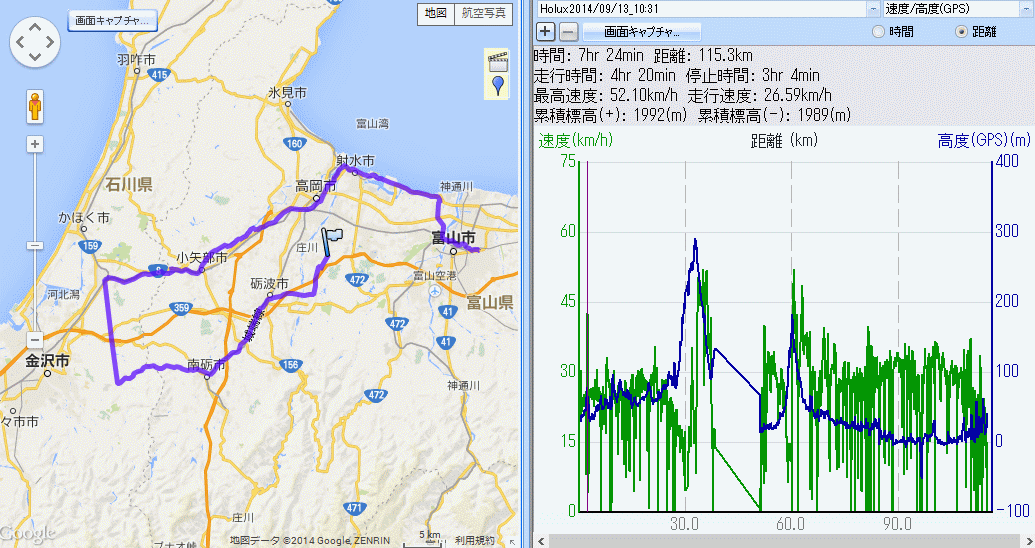Viewport: 1035px width, 548px height.
Task: Zoom in the map with plus button
Action: coord(35,144)
